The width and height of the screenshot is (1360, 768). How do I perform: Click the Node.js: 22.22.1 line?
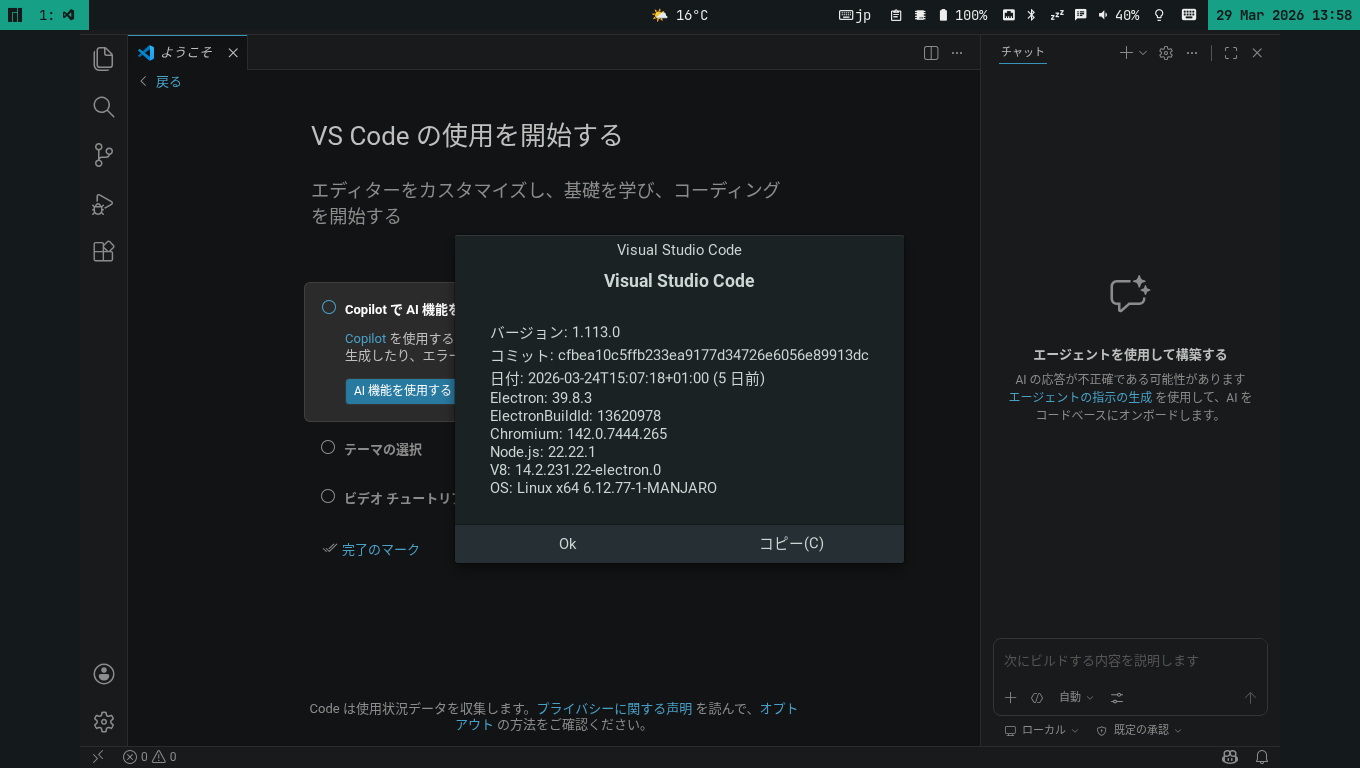point(542,452)
